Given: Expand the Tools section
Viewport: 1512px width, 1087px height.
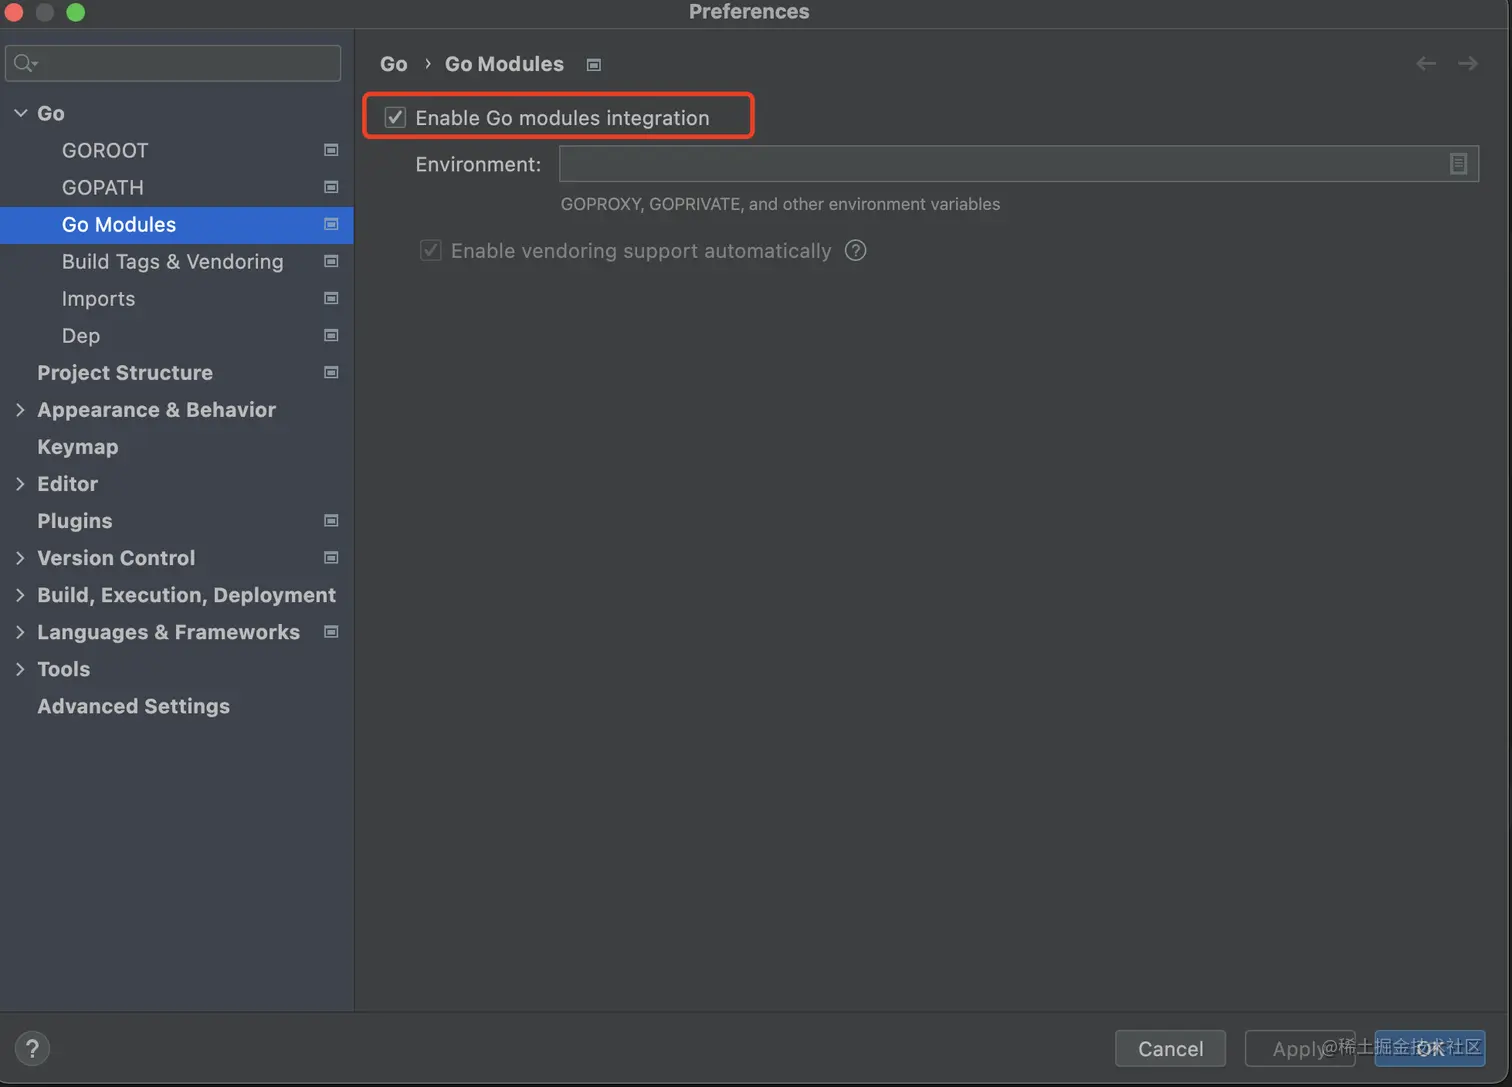Looking at the screenshot, I should pyautogui.click(x=20, y=669).
